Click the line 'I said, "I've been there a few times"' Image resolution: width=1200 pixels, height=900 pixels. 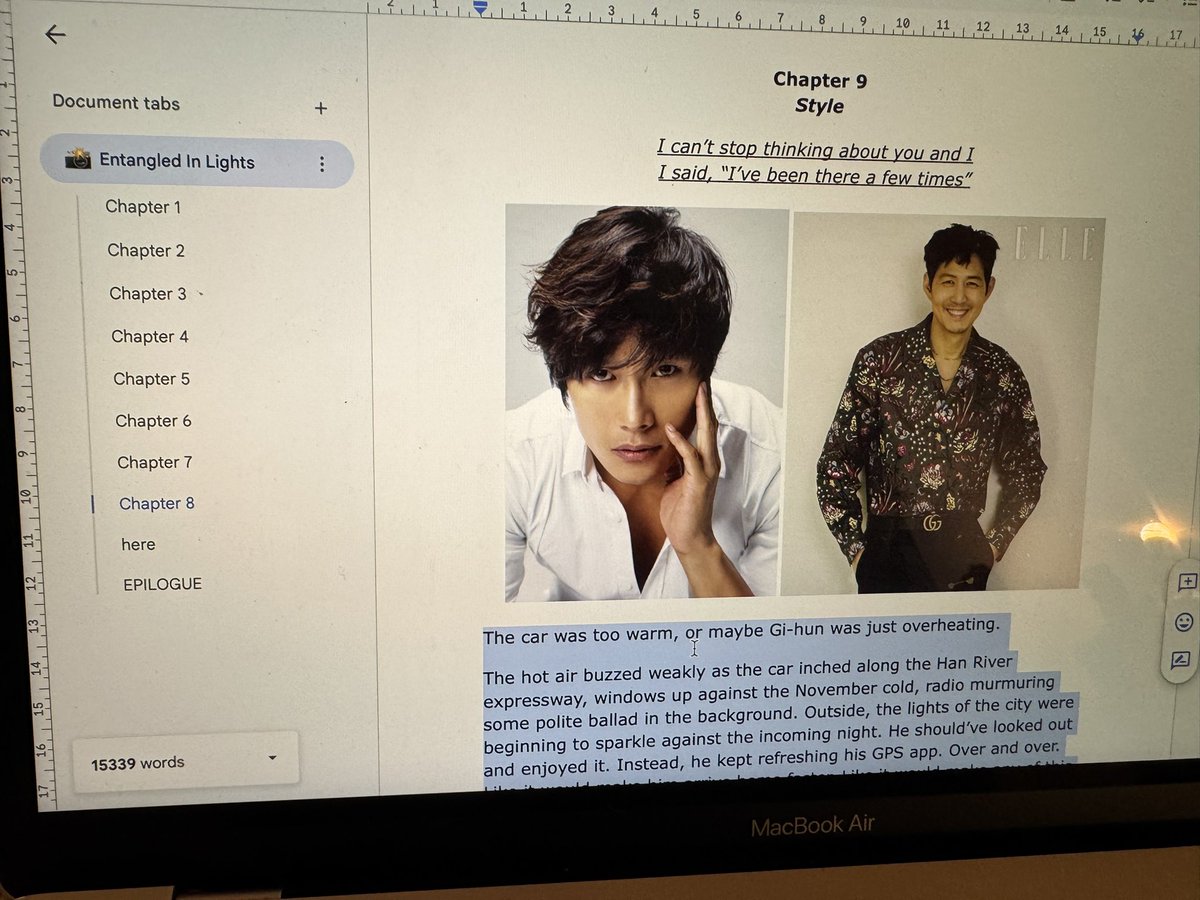click(815, 177)
